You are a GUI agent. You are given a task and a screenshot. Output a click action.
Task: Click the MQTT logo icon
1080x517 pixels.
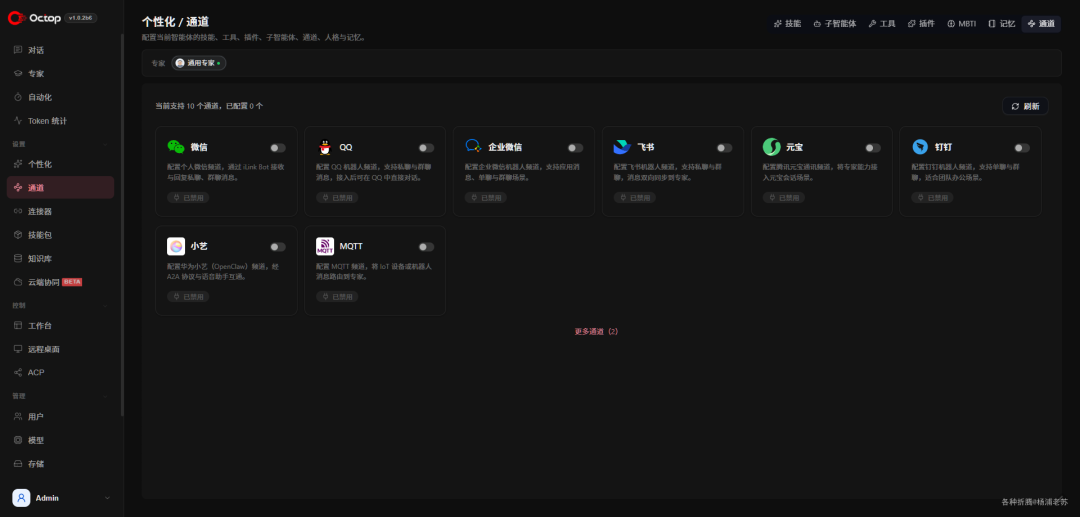[325, 246]
